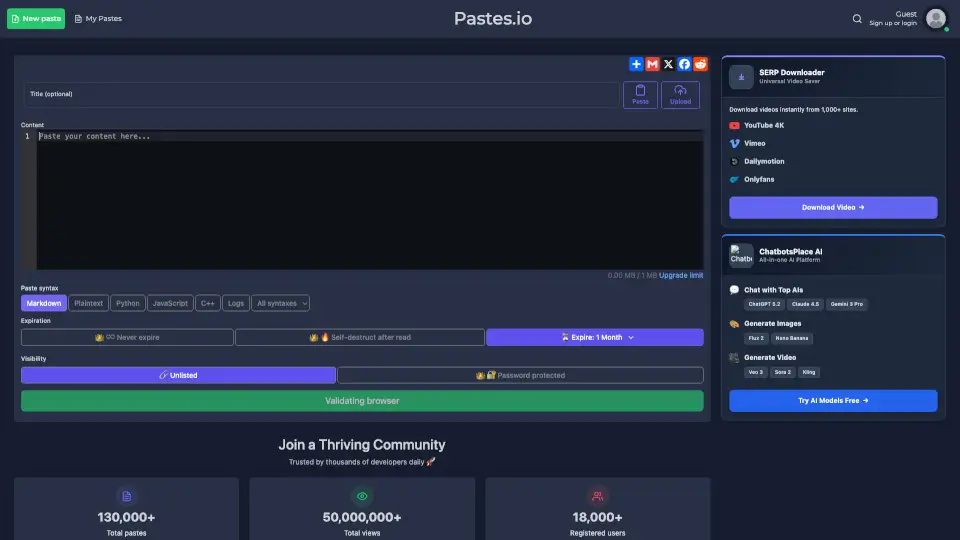Click Download Video button
Image resolution: width=960 pixels, height=540 pixels.
click(x=833, y=208)
